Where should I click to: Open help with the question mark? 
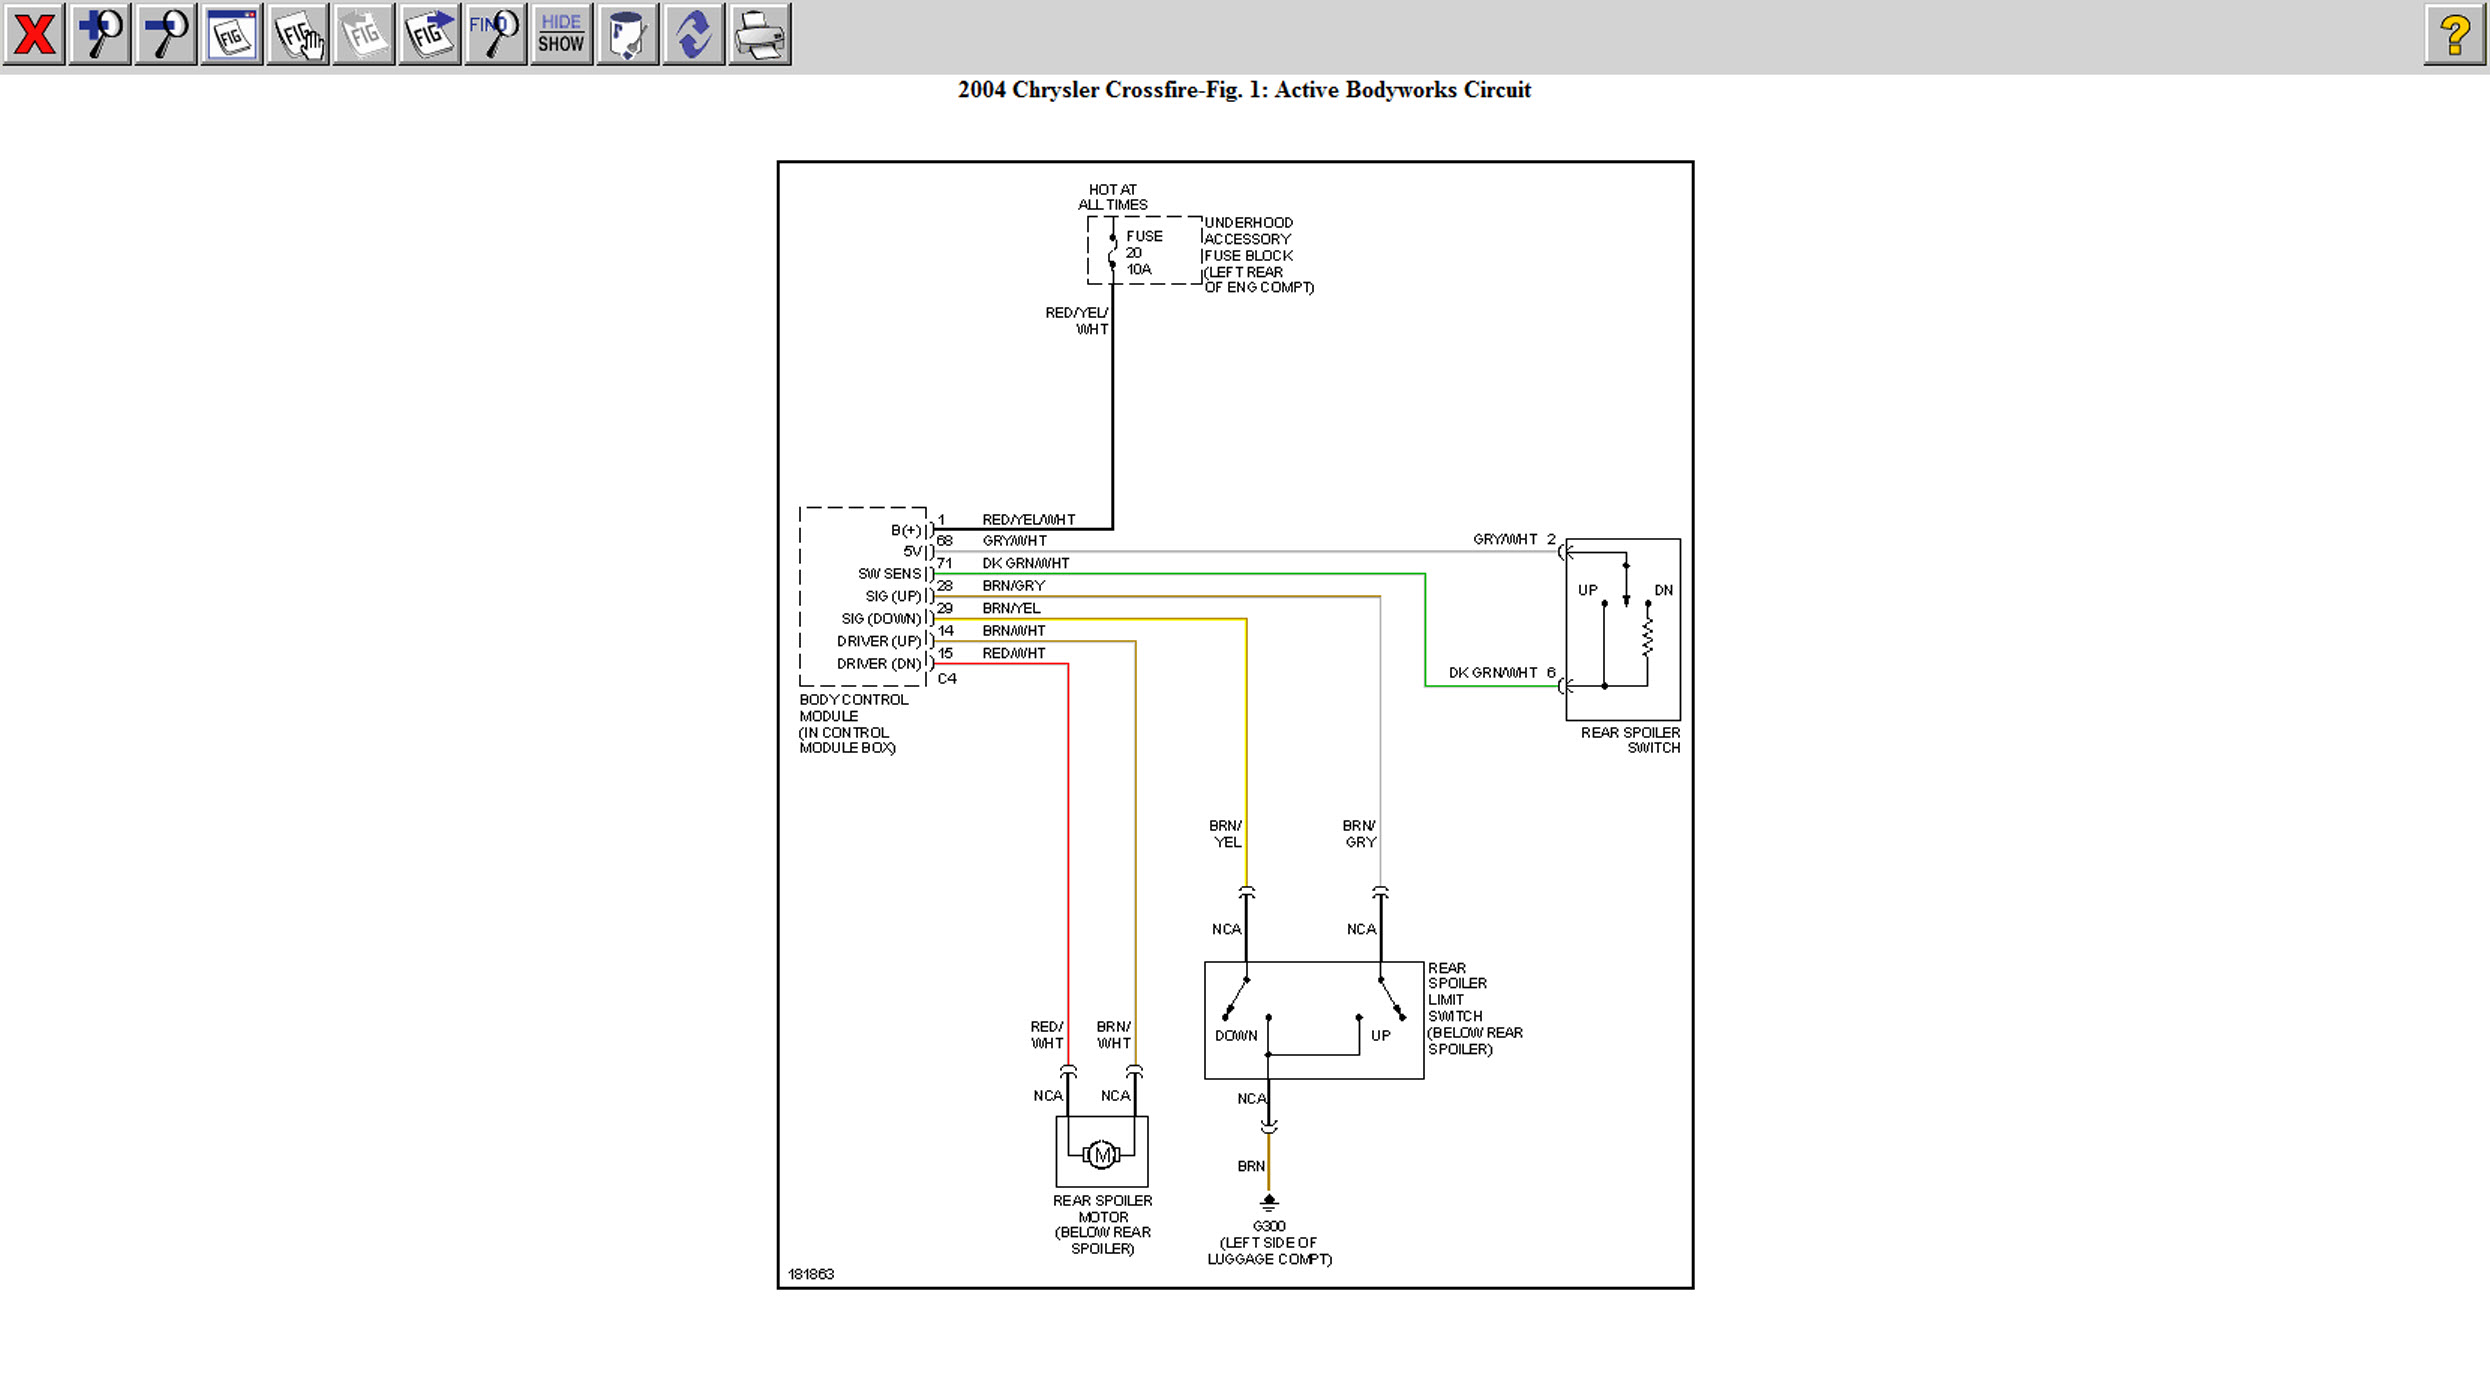(2455, 35)
